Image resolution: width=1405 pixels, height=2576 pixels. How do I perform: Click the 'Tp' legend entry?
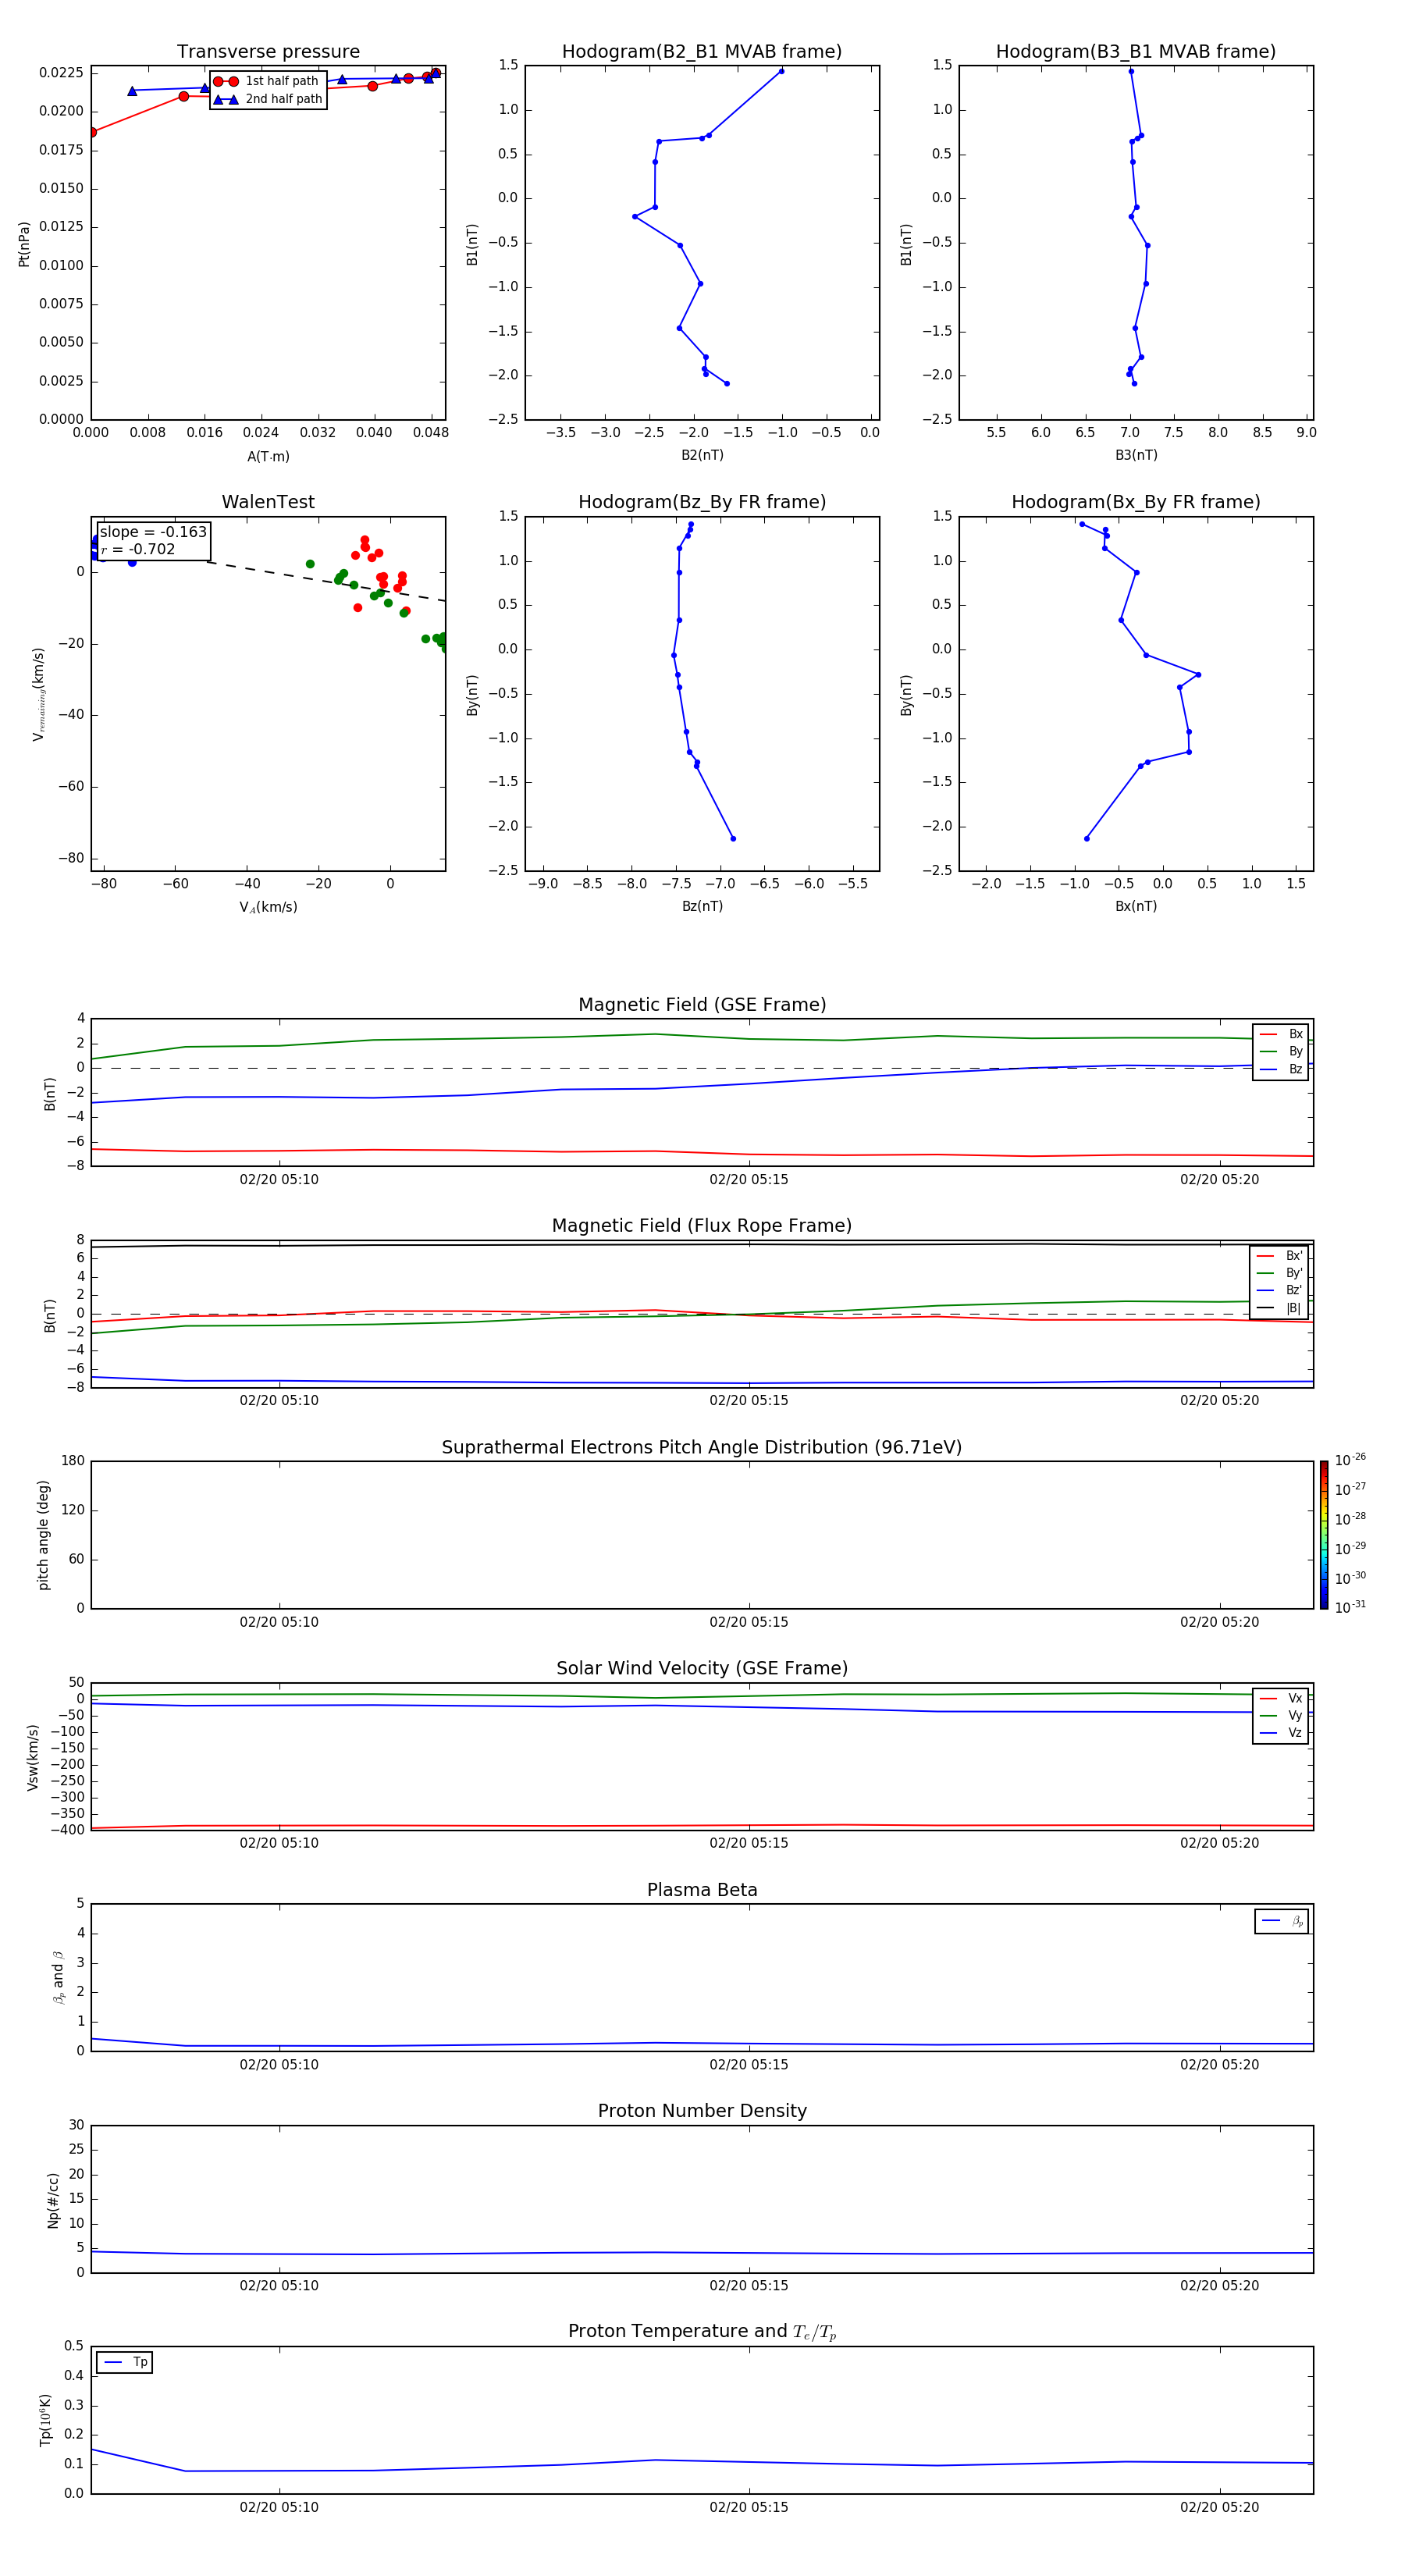125,2362
